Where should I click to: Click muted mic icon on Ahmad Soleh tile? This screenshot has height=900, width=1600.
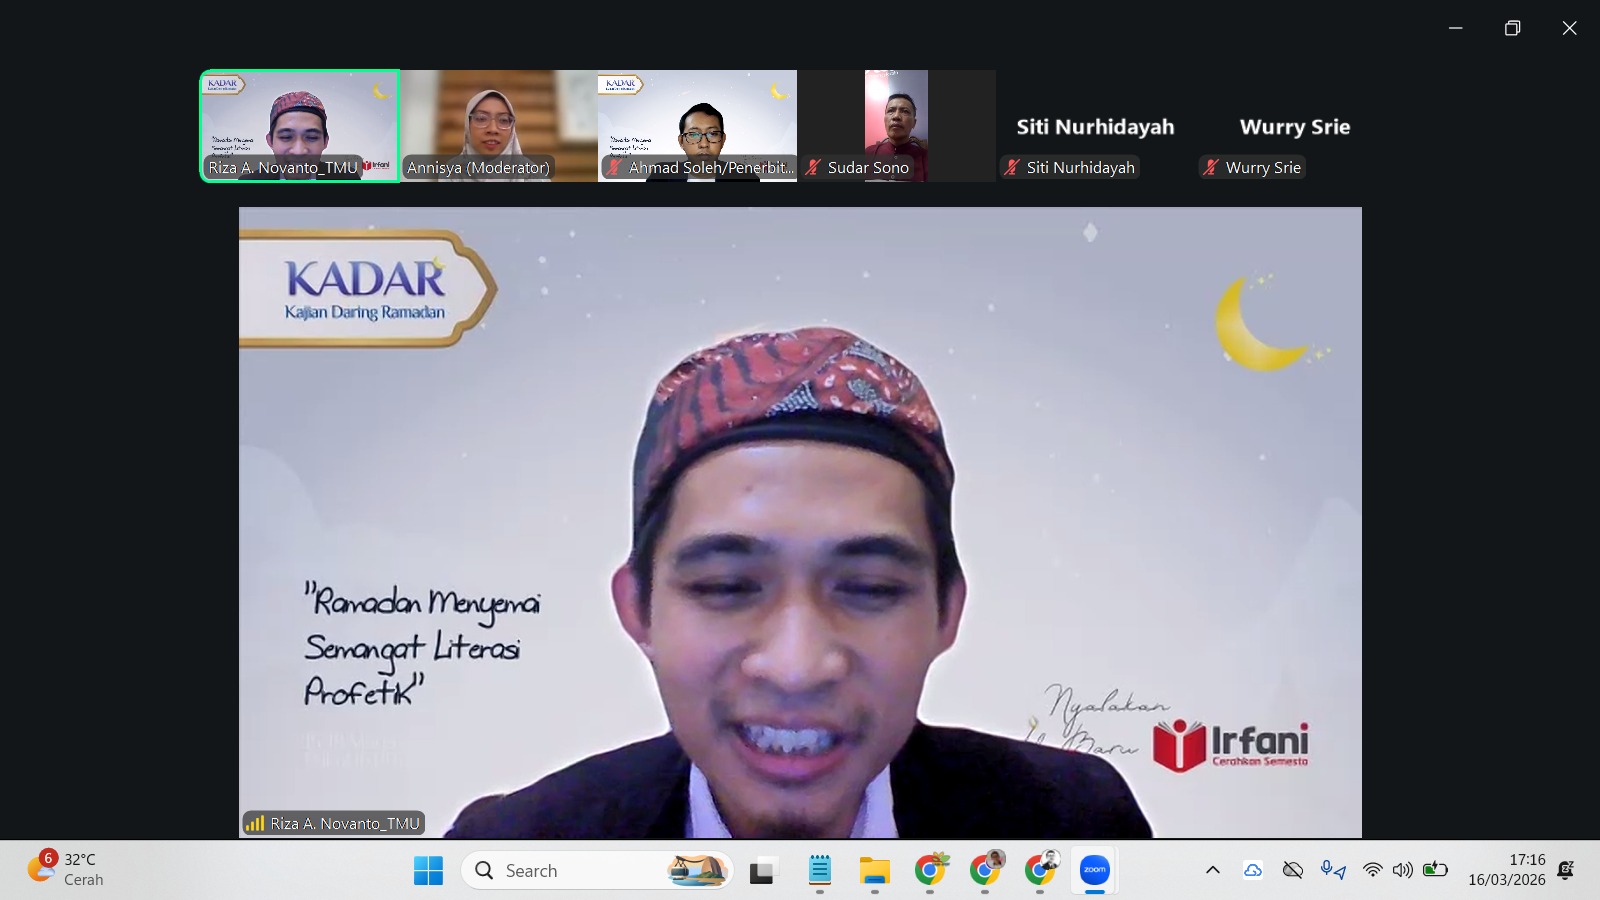tap(614, 168)
